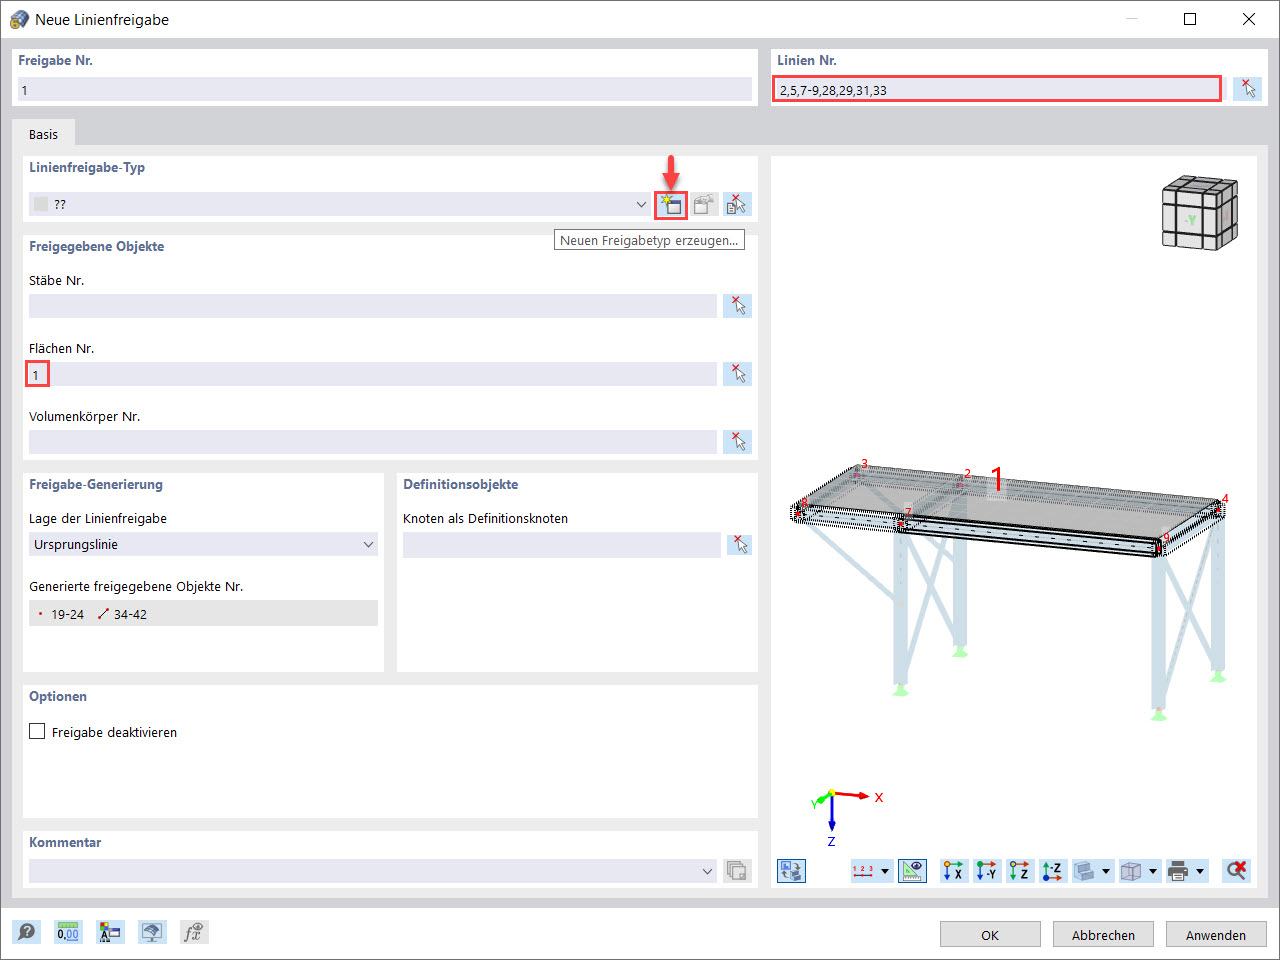Click the cancel zoom selection icon
The width and height of the screenshot is (1280, 960).
pyautogui.click(x=1237, y=871)
